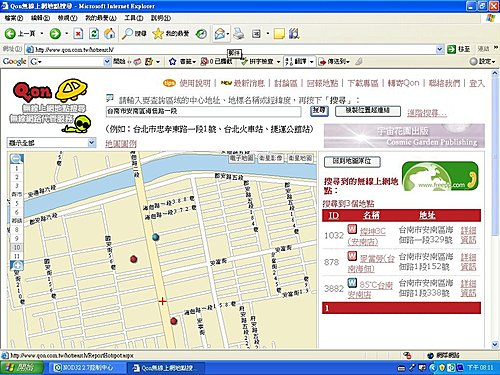The width and height of the screenshot is (500, 375).
Task: Select zoom level 10 on map scale
Action: pyautogui.click(x=17, y=247)
